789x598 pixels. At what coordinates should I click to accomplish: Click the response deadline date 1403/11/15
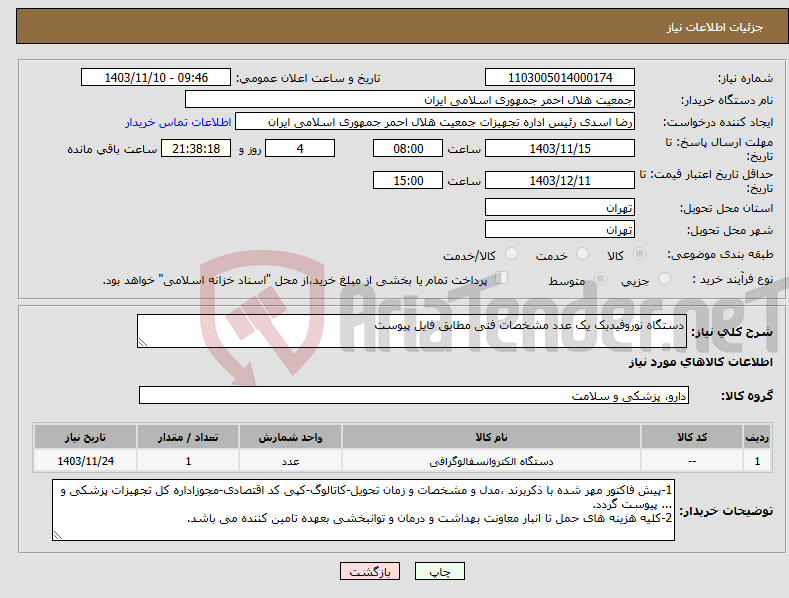[560, 148]
